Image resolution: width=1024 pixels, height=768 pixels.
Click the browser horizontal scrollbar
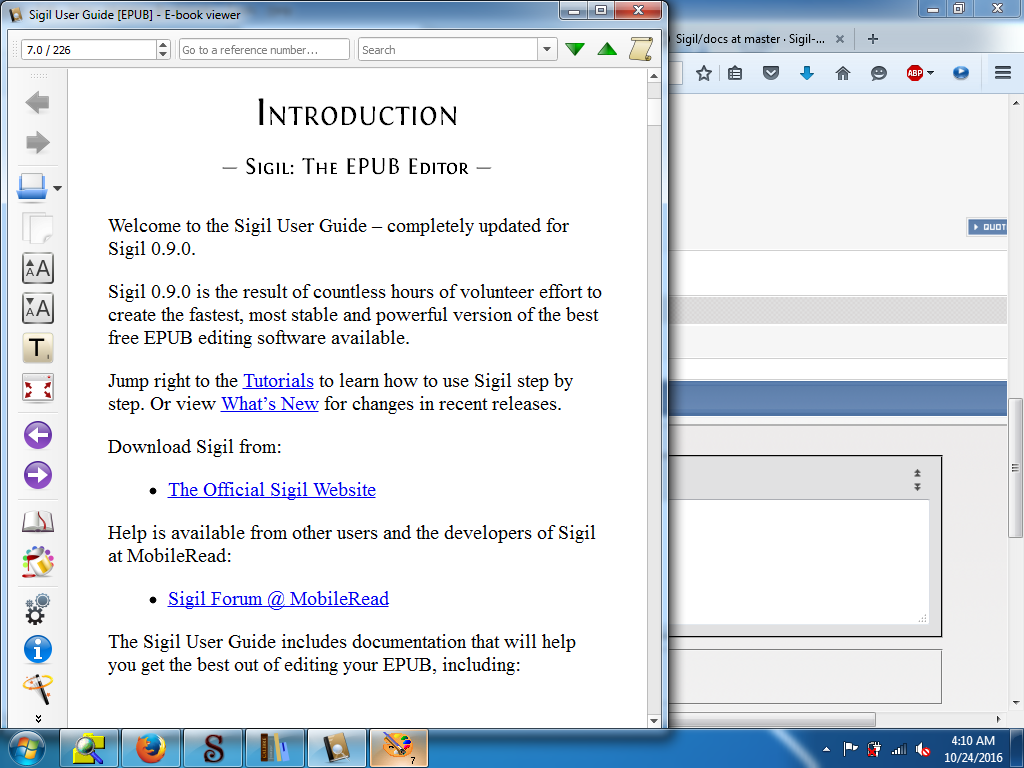(x=773, y=719)
